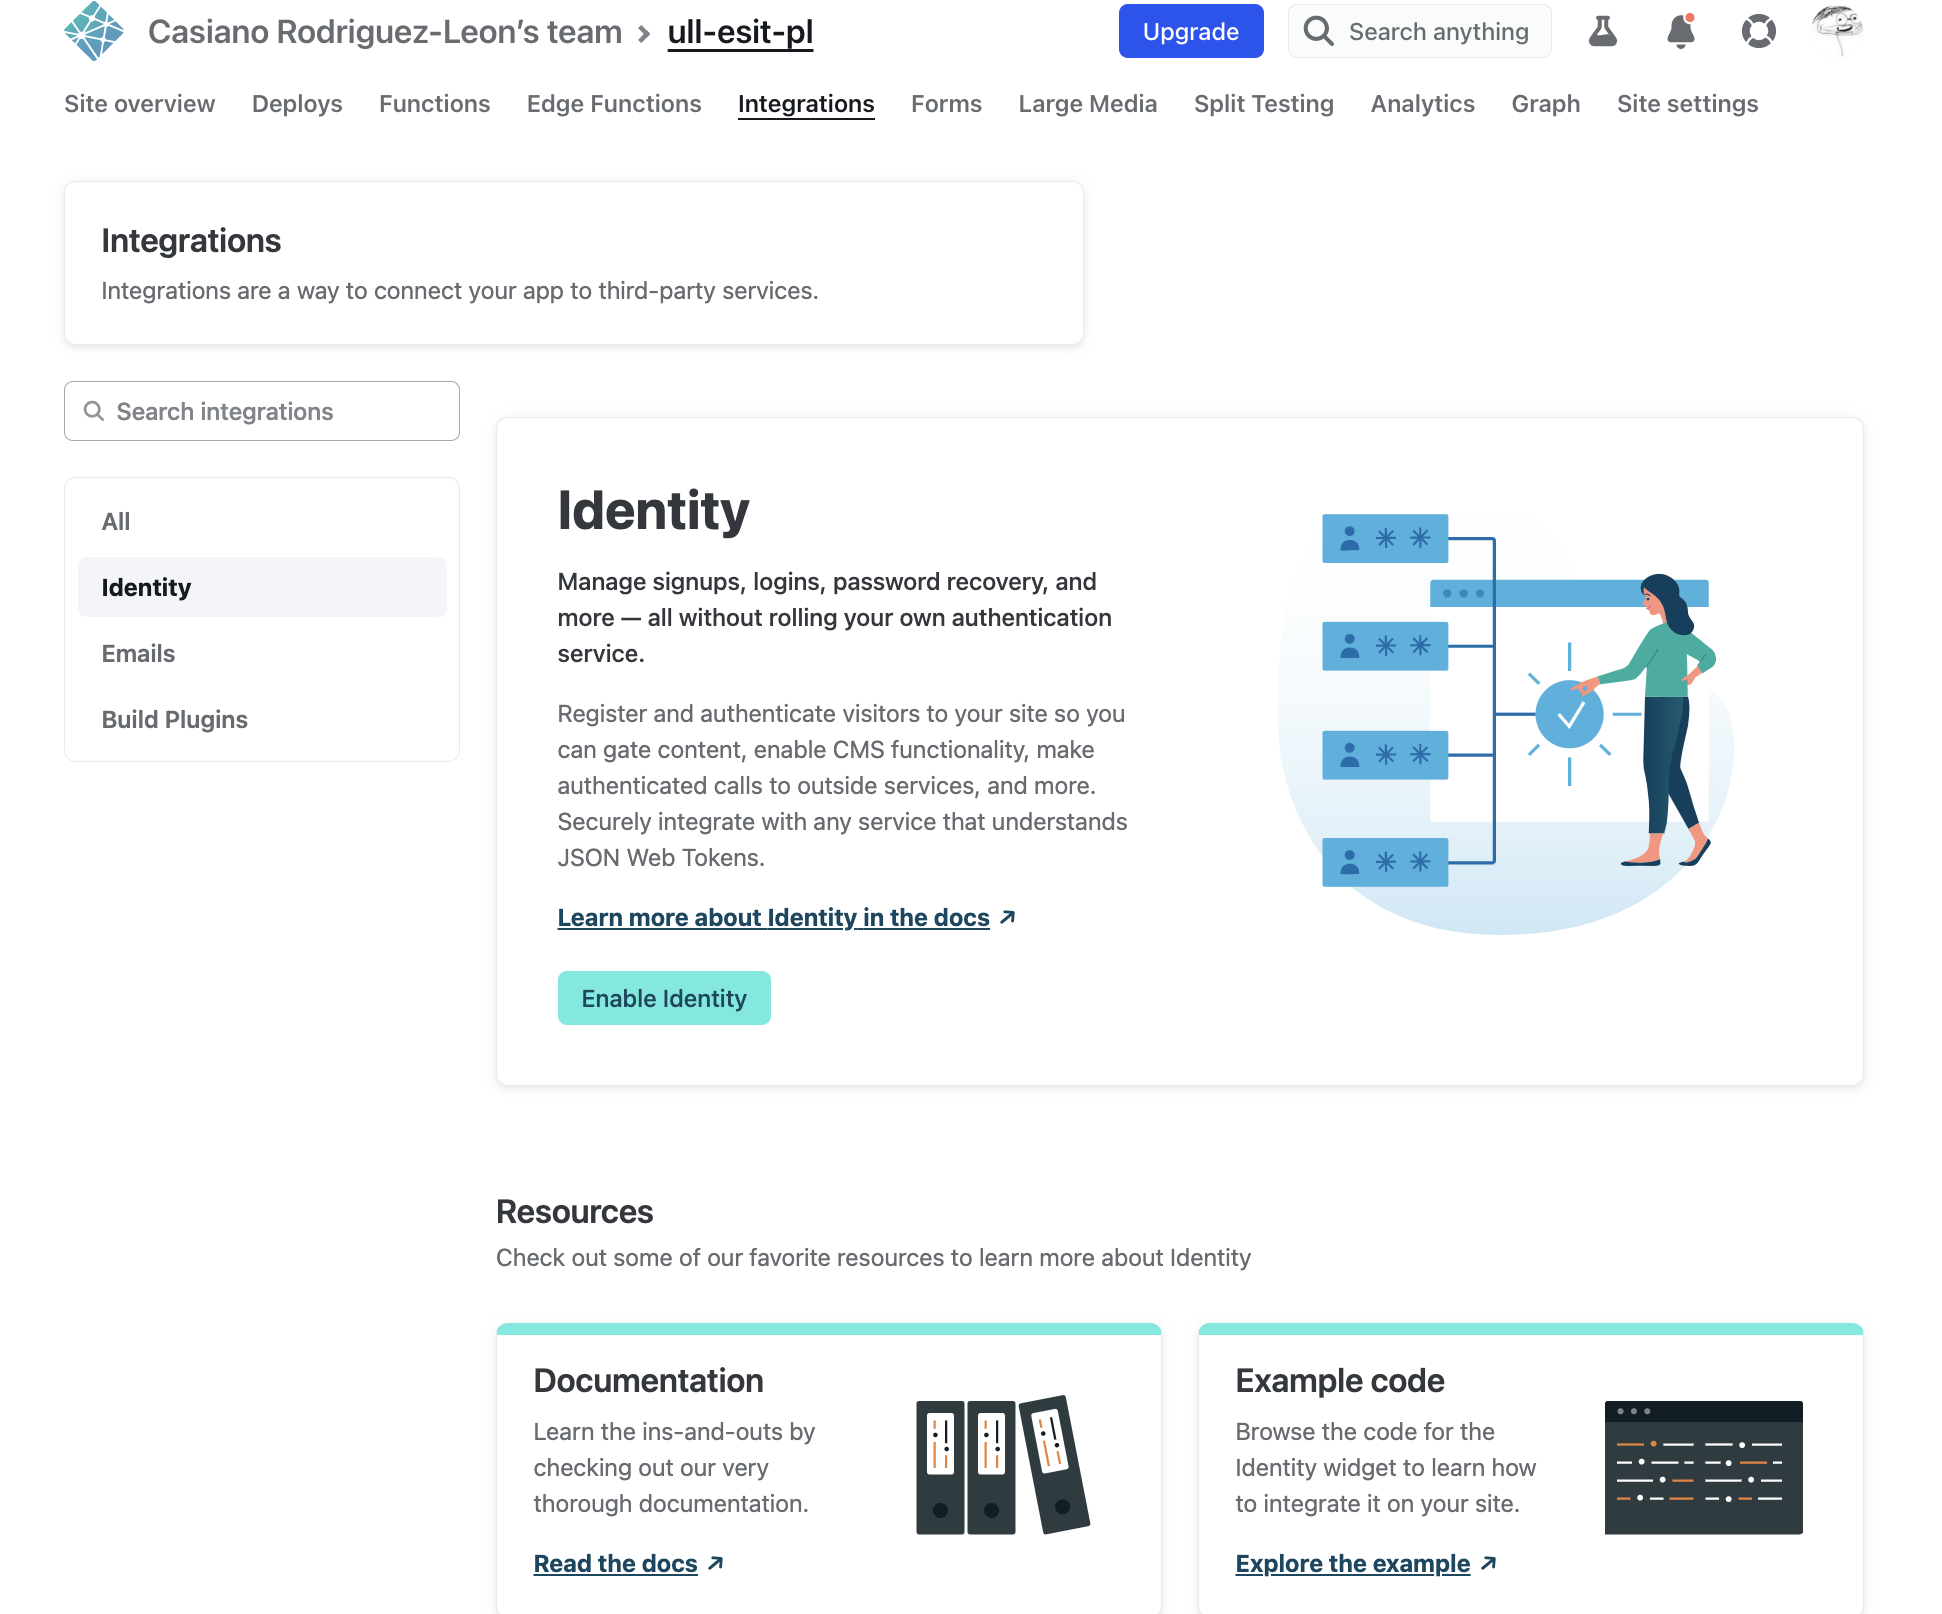
Task: Open the Analytics tab
Action: coord(1422,104)
